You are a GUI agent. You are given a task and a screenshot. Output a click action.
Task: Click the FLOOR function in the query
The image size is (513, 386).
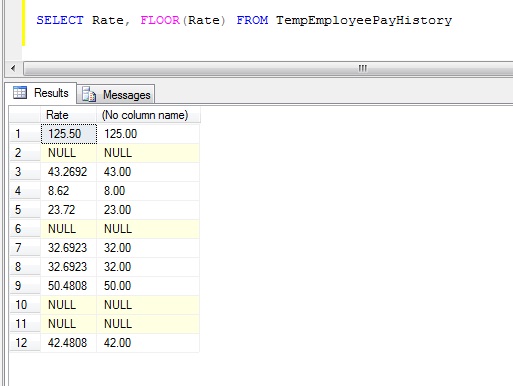coord(160,20)
